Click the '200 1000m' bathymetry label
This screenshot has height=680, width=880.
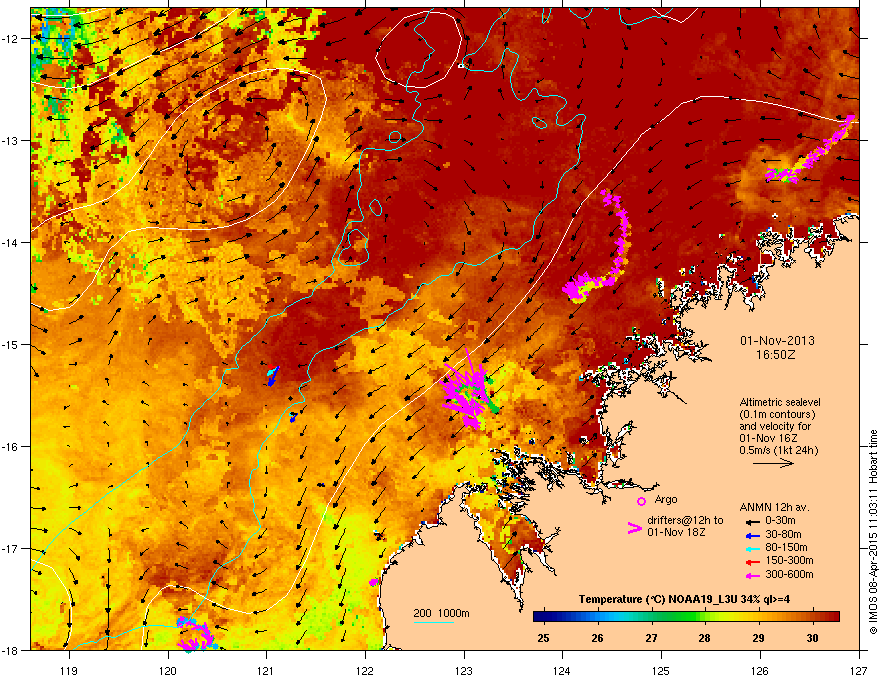pos(441,613)
